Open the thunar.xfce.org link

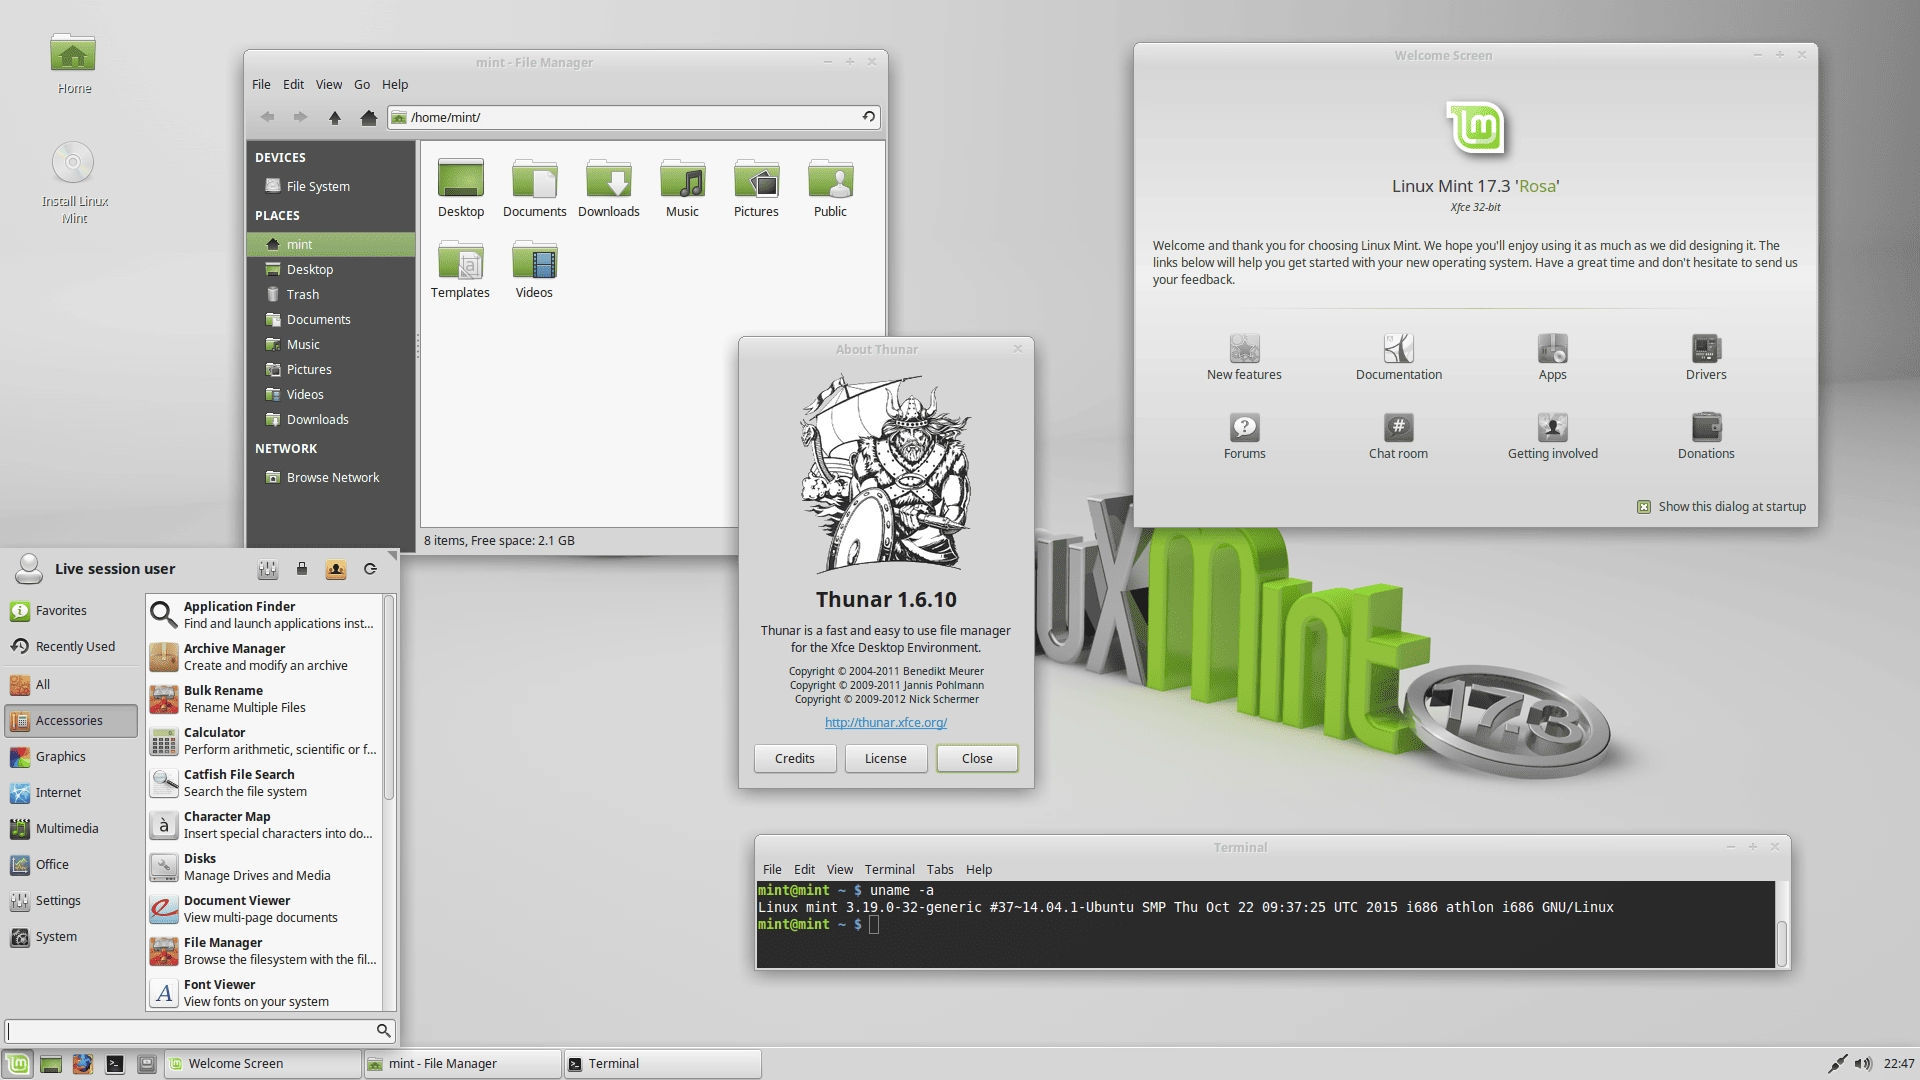click(886, 723)
